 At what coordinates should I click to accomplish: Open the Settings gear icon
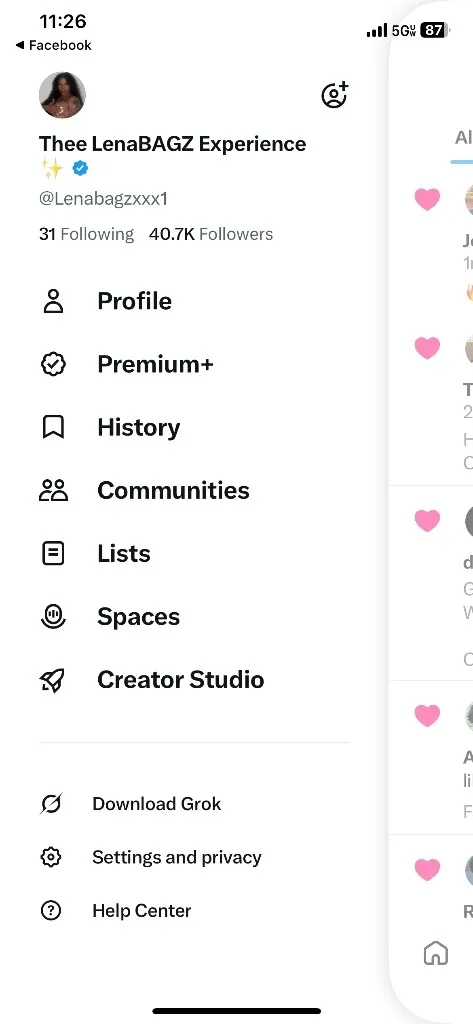tap(51, 857)
